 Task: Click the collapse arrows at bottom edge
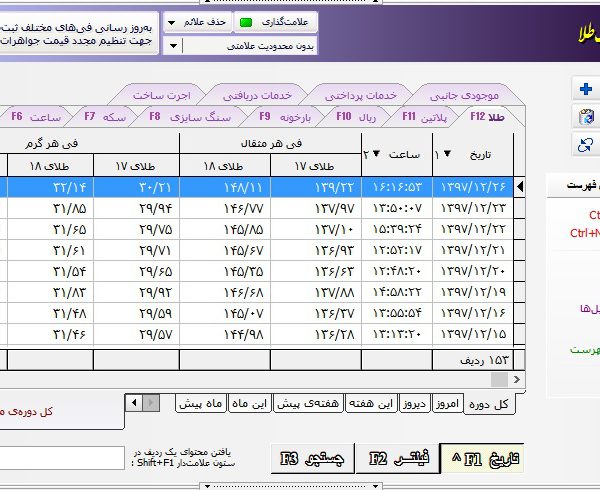(x=291, y=487)
